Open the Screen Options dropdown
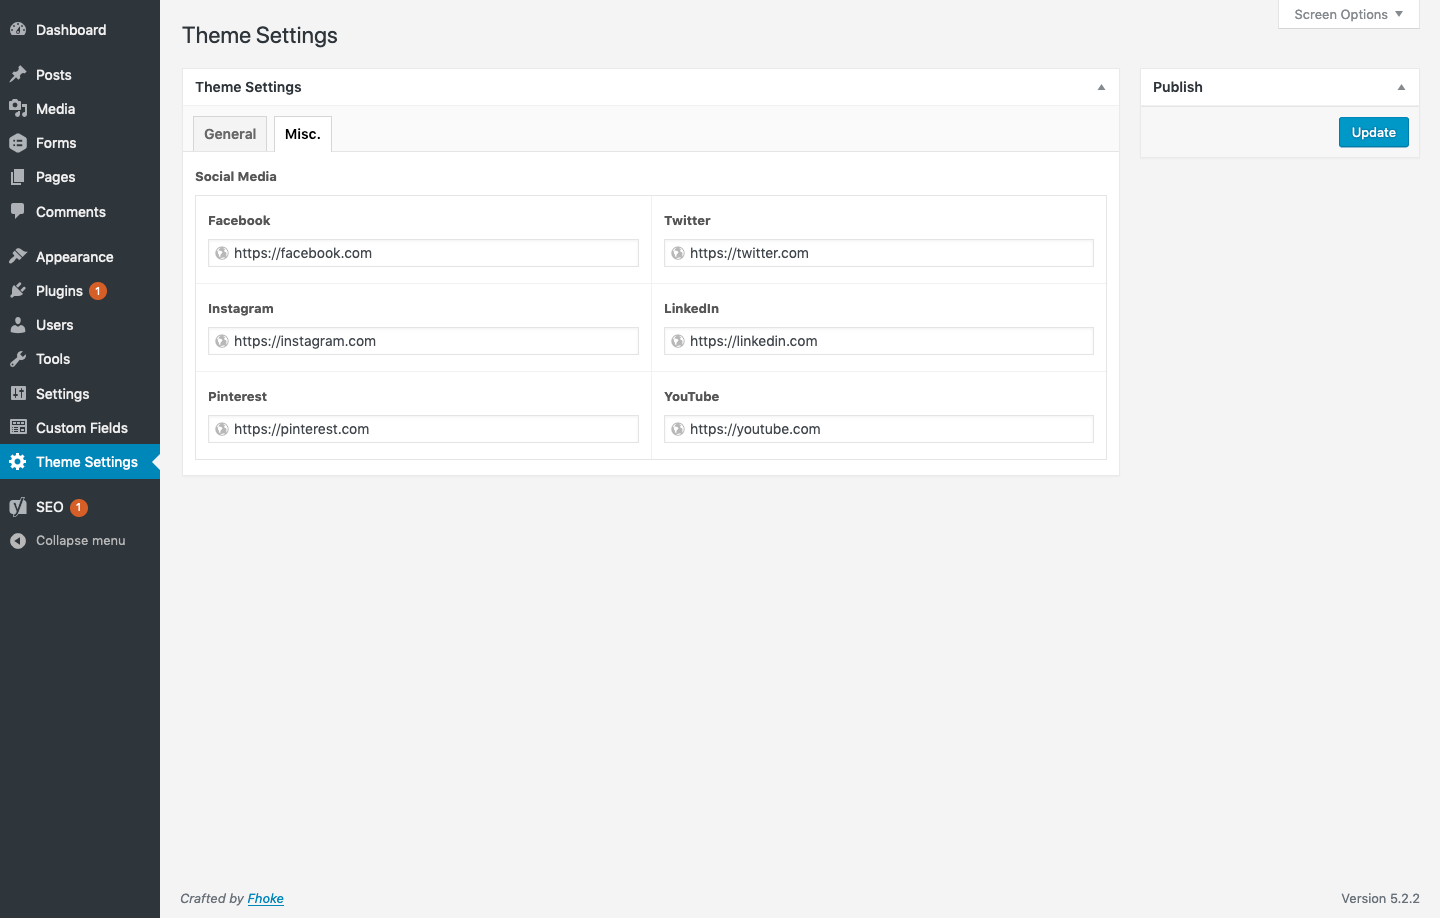Image resolution: width=1440 pixels, height=918 pixels. tap(1348, 14)
